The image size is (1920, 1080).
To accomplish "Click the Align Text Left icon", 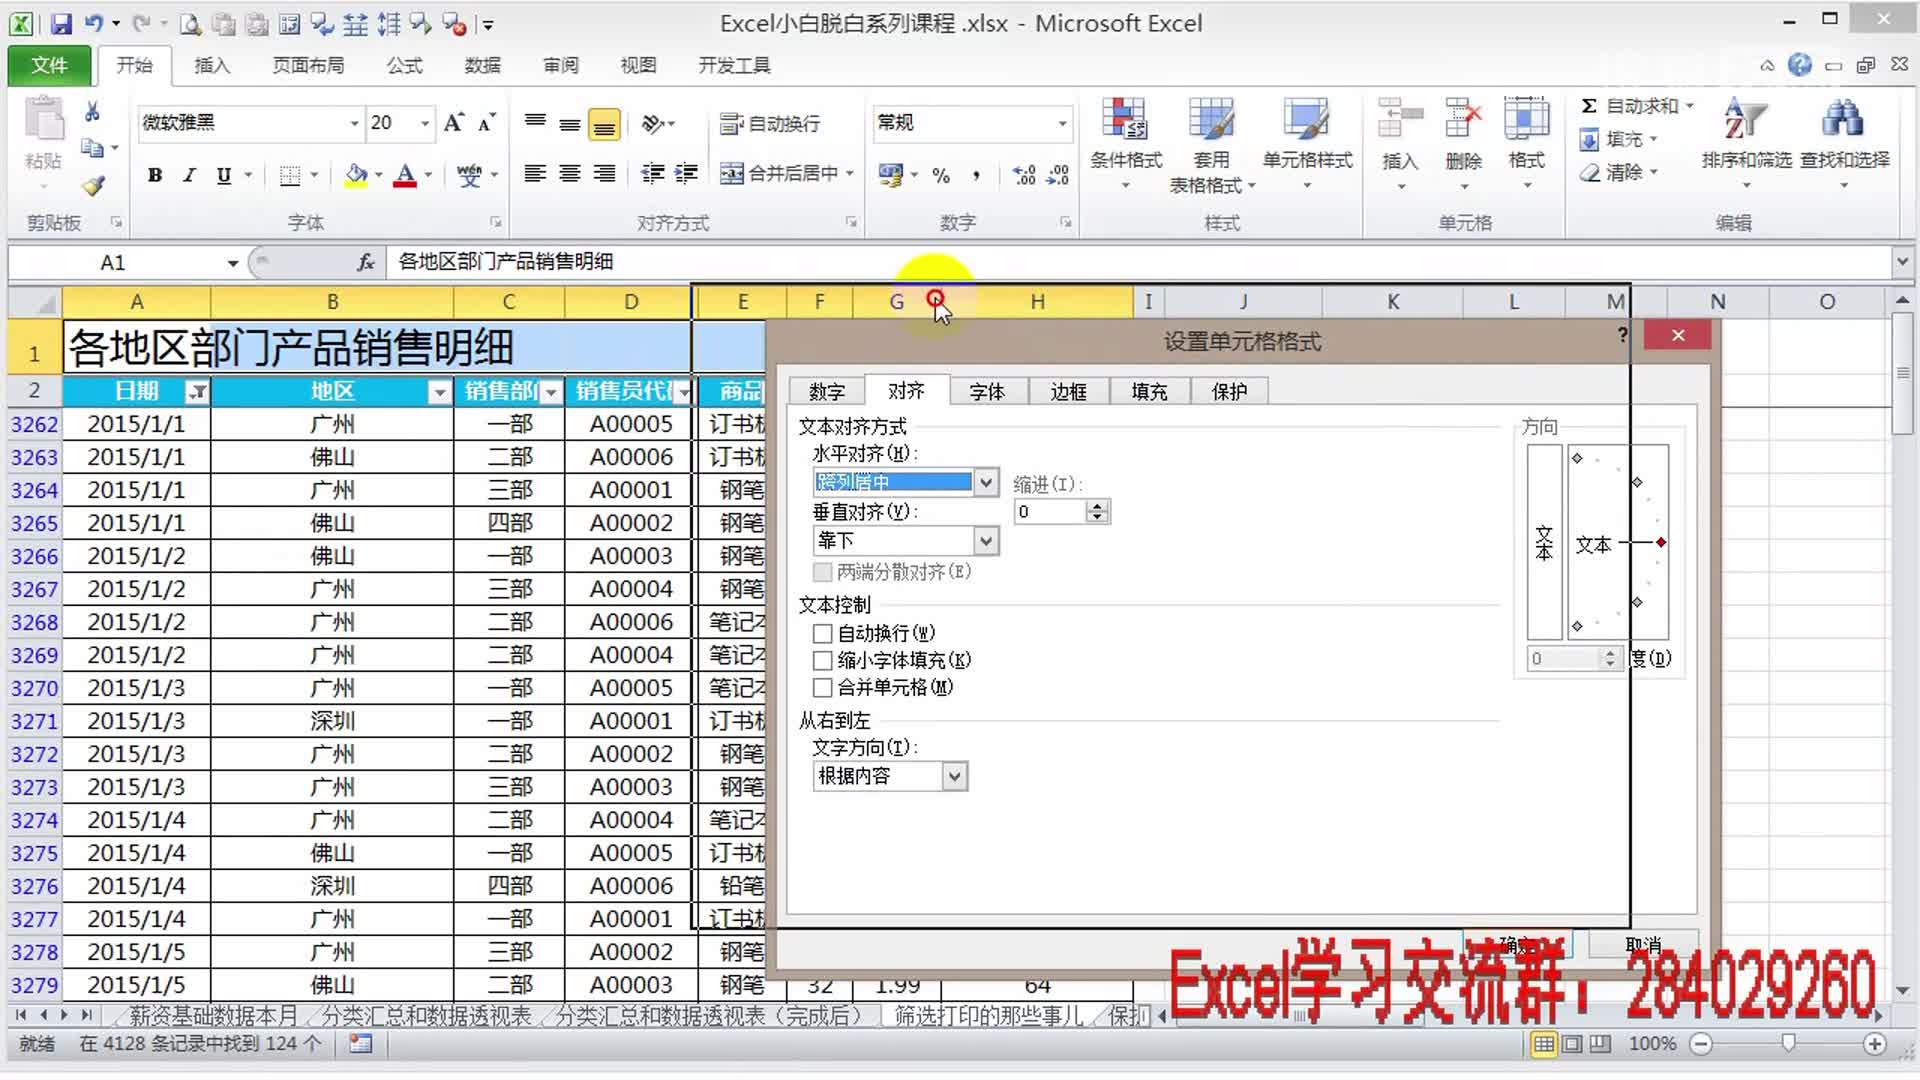I will coord(535,174).
